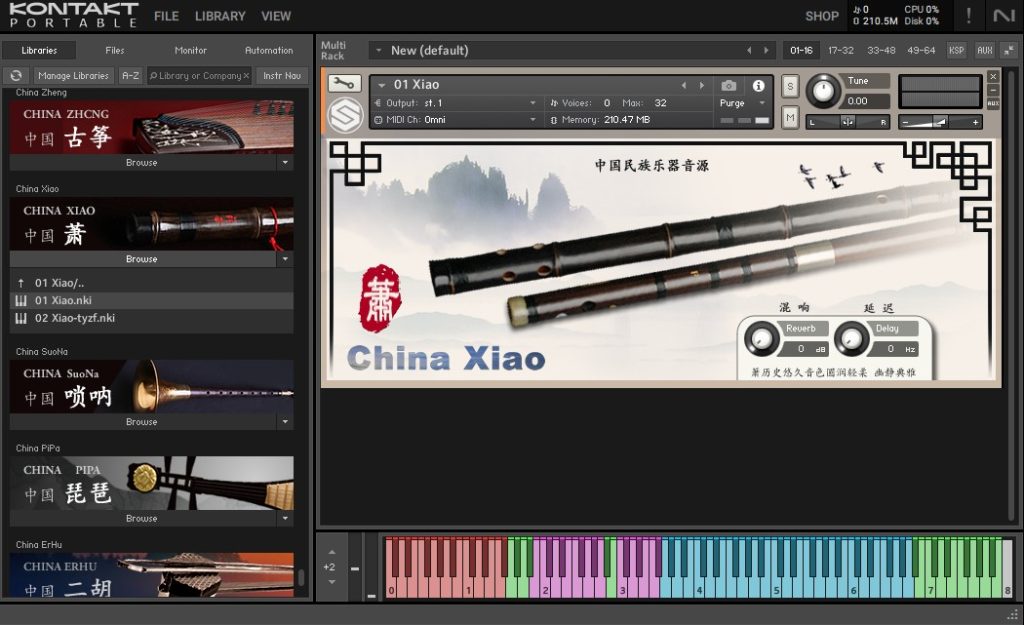Click the pan center icon
The width and height of the screenshot is (1024, 625).
point(847,122)
